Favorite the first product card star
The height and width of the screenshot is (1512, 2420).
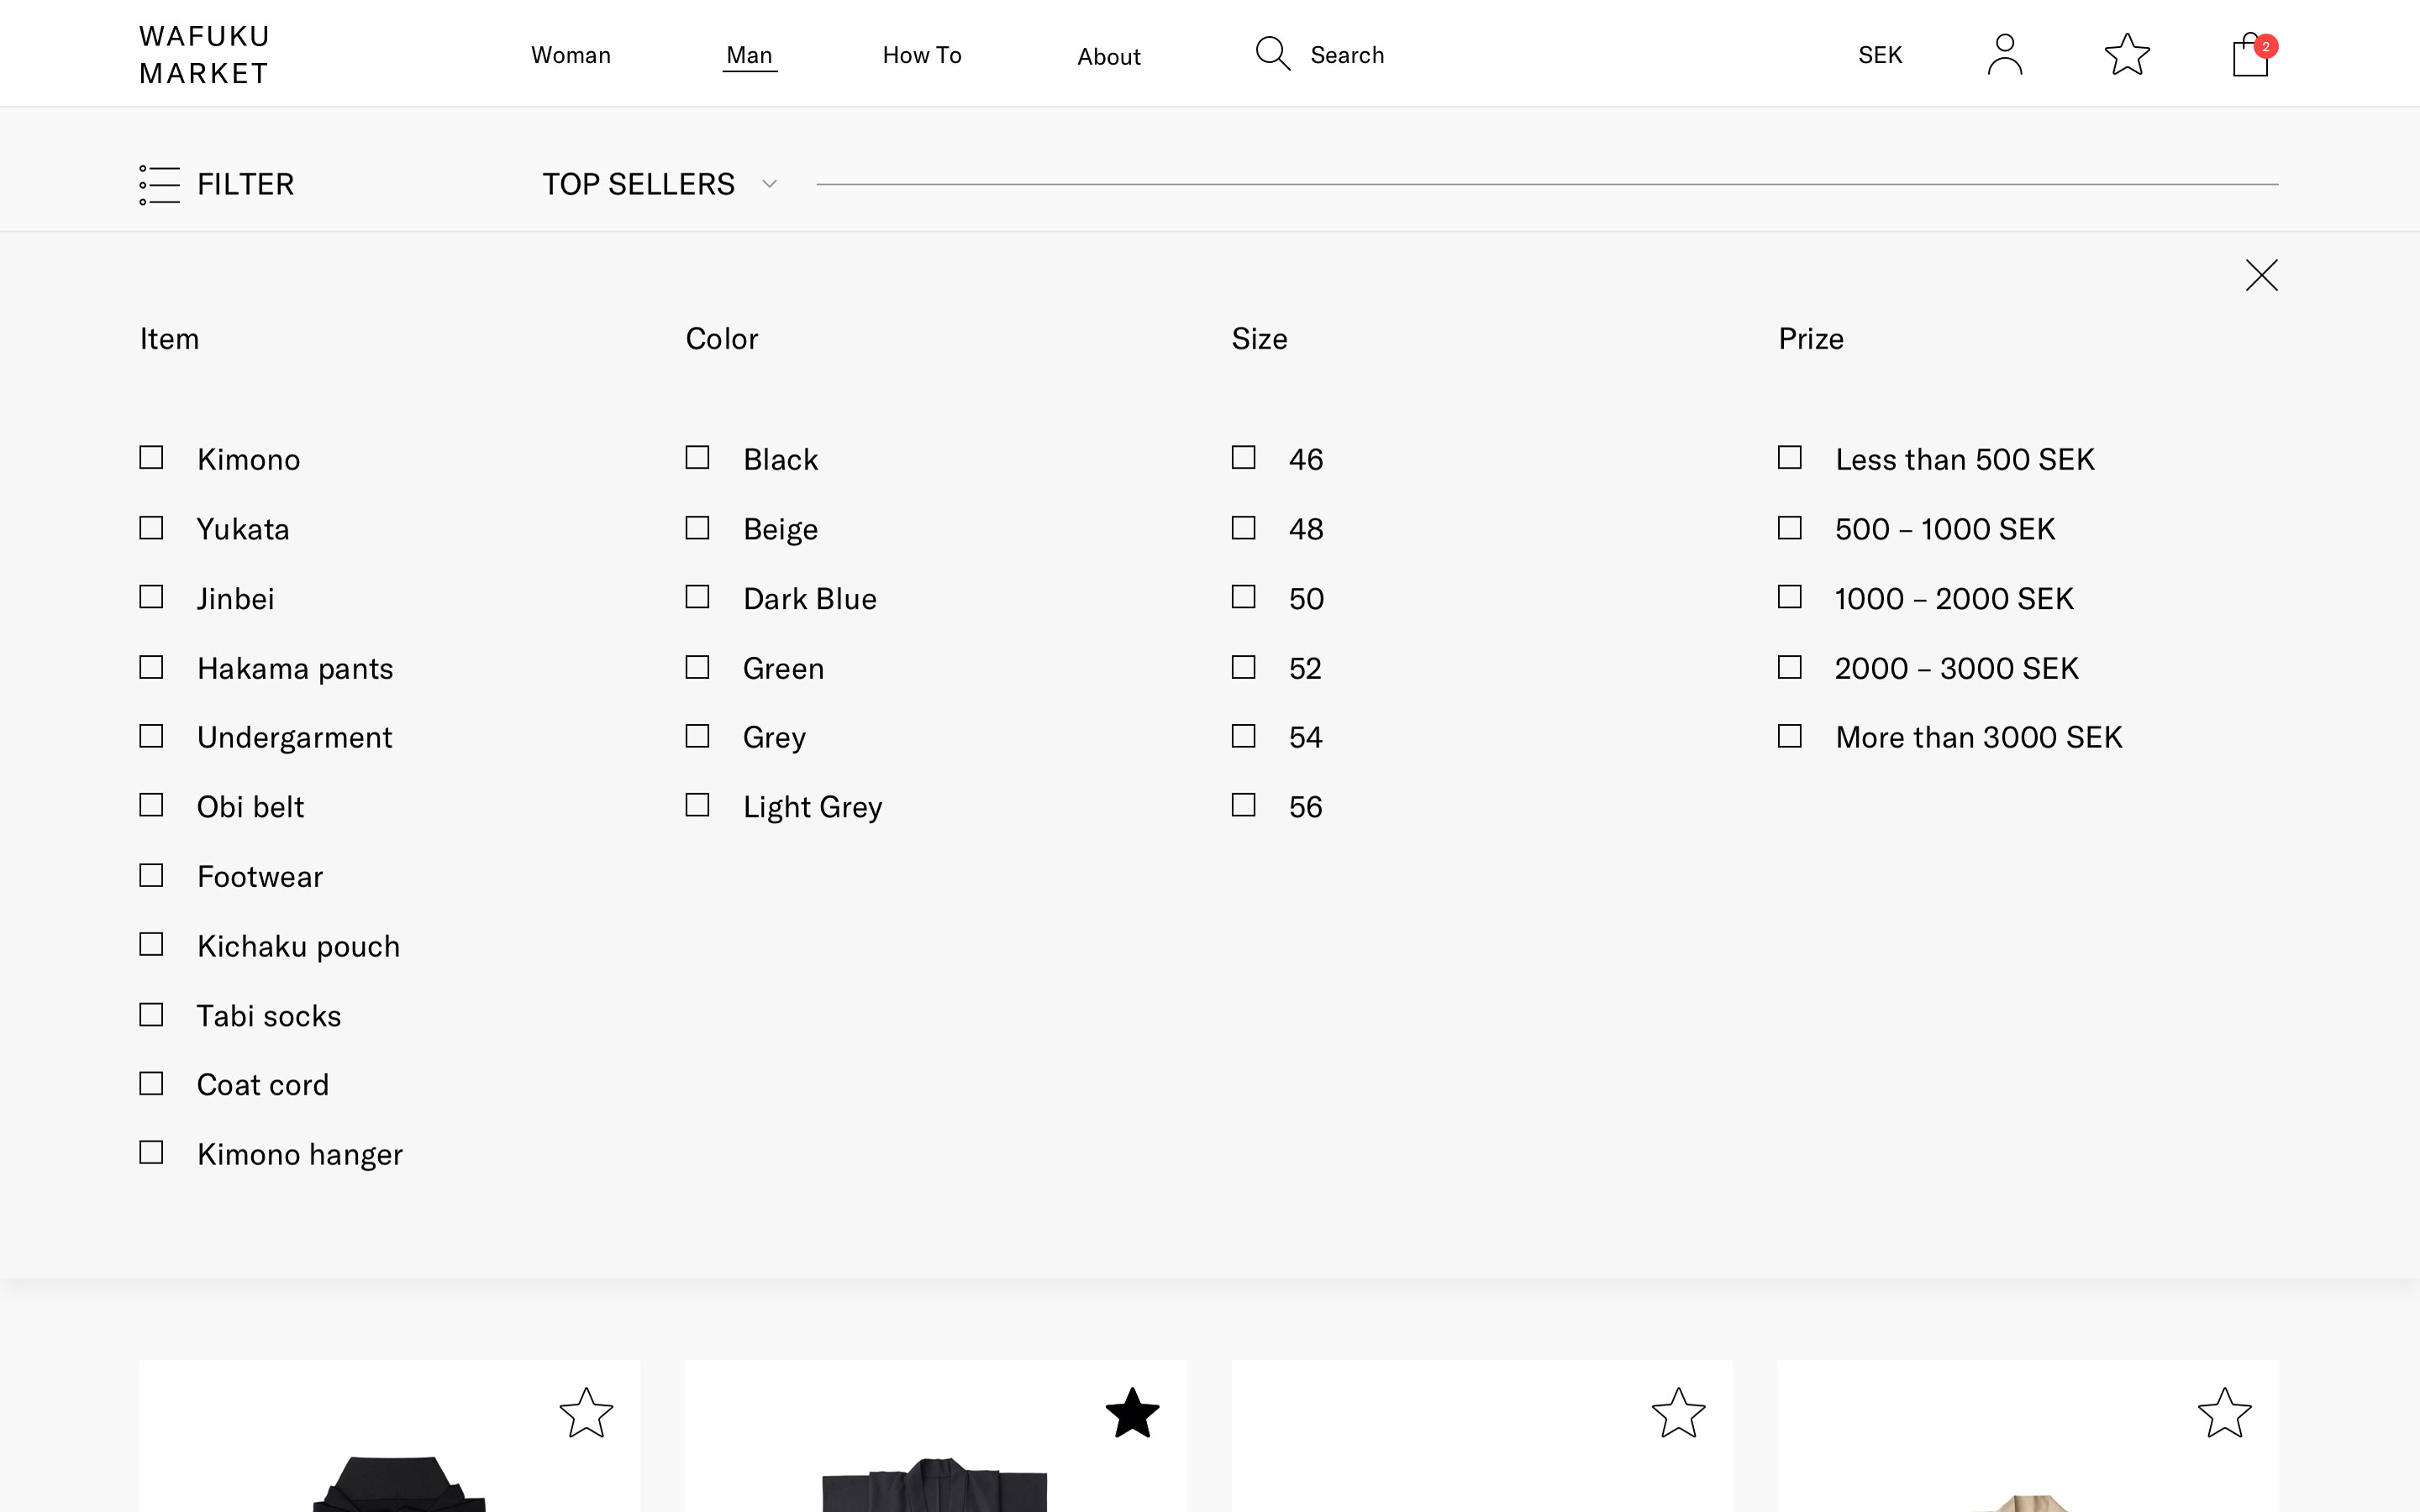(586, 1413)
